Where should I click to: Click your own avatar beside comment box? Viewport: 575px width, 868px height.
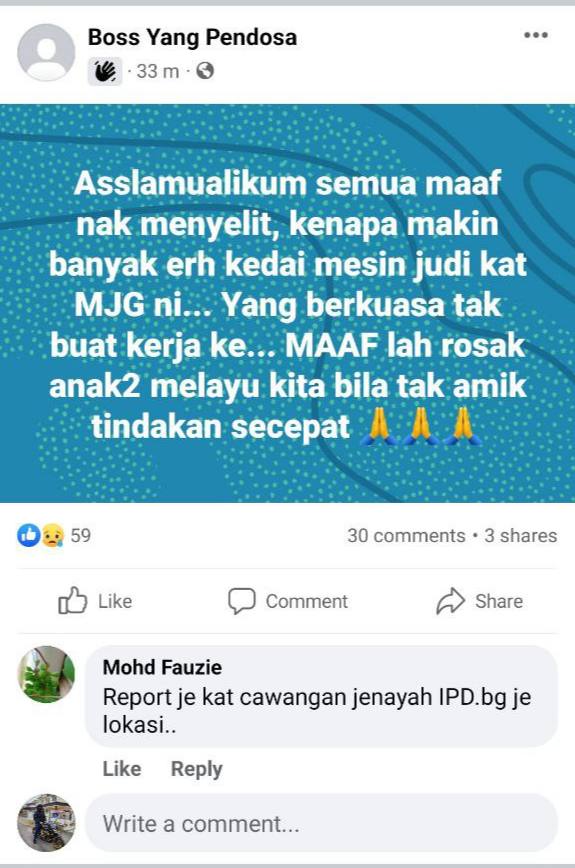coord(46,823)
